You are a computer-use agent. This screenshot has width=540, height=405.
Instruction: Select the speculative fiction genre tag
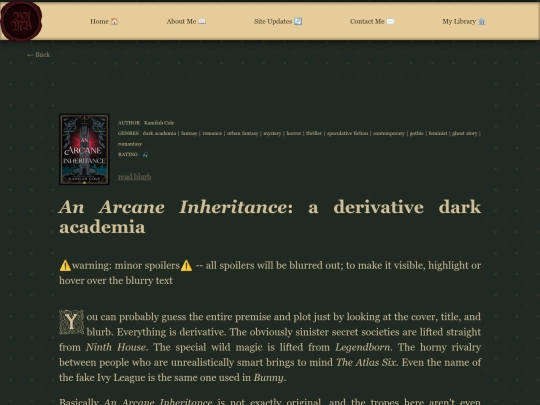click(x=347, y=133)
